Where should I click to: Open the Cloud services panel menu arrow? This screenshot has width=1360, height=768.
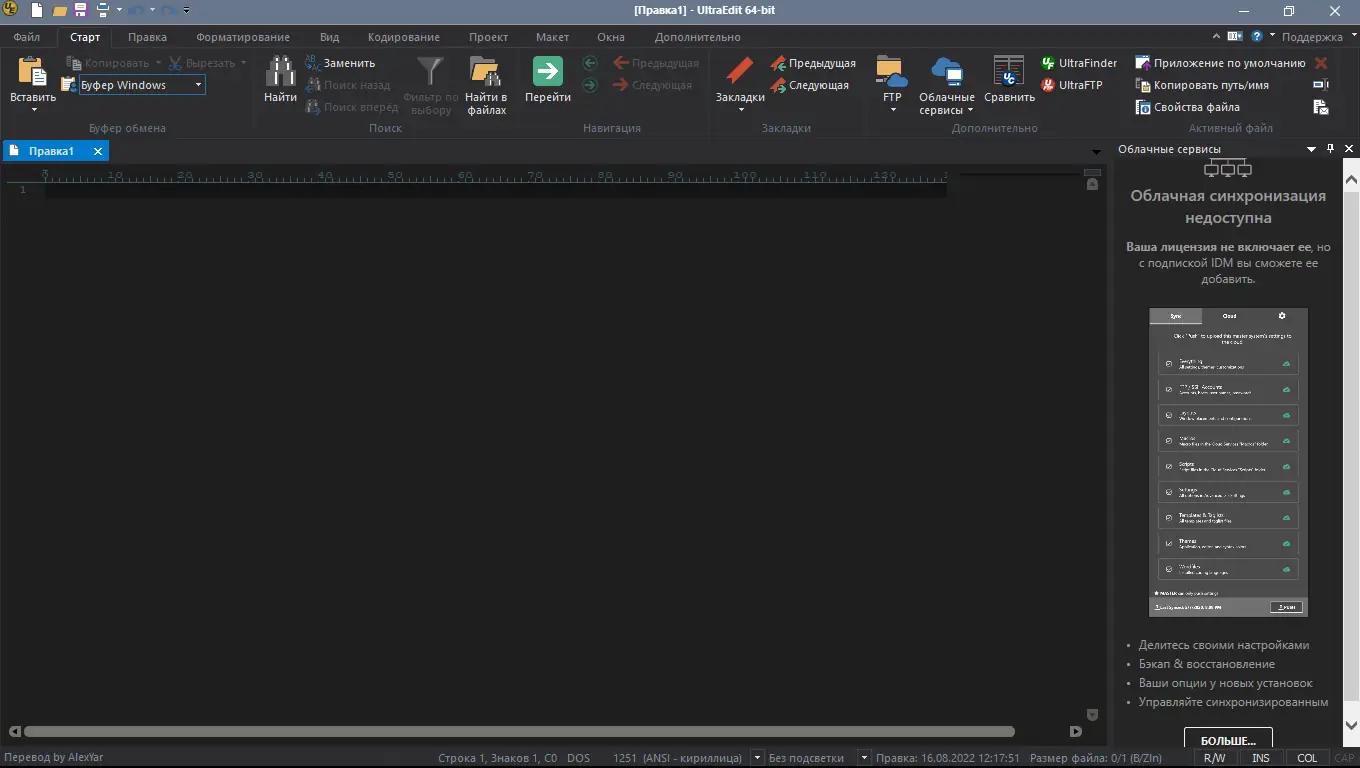[1311, 149]
